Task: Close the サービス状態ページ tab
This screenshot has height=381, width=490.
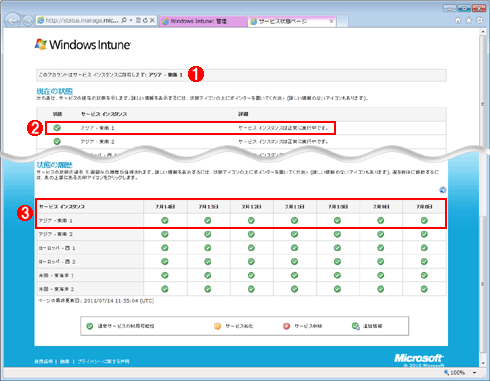Action: click(x=331, y=21)
